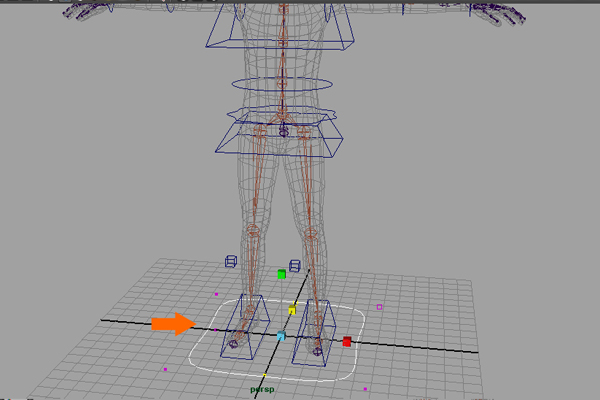
Task: Select the chest box control curve
Action: tap(280, 27)
